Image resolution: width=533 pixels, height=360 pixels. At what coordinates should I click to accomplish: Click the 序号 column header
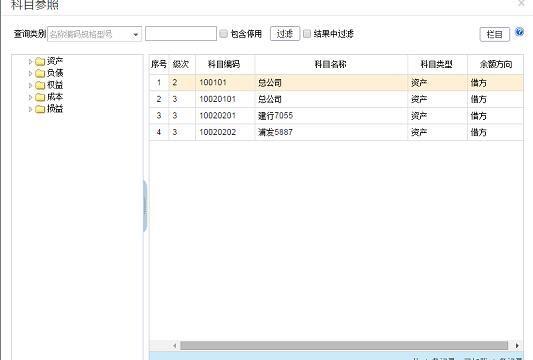click(x=159, y=64)
